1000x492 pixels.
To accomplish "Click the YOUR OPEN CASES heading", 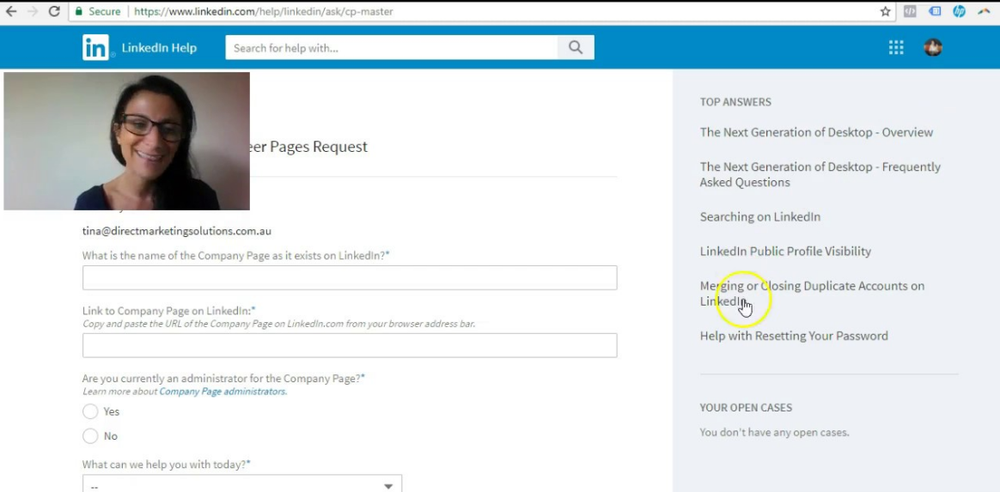I will point(746,407).
